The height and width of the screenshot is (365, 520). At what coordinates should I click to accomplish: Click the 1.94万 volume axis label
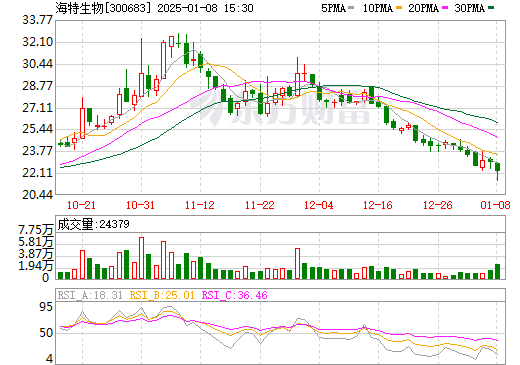point(36,266)
